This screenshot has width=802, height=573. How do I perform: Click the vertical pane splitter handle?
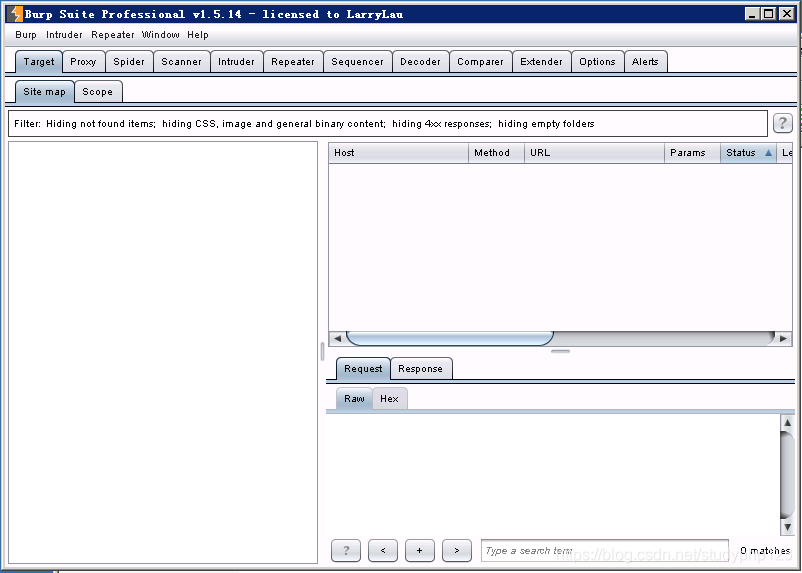pos(322,351)
